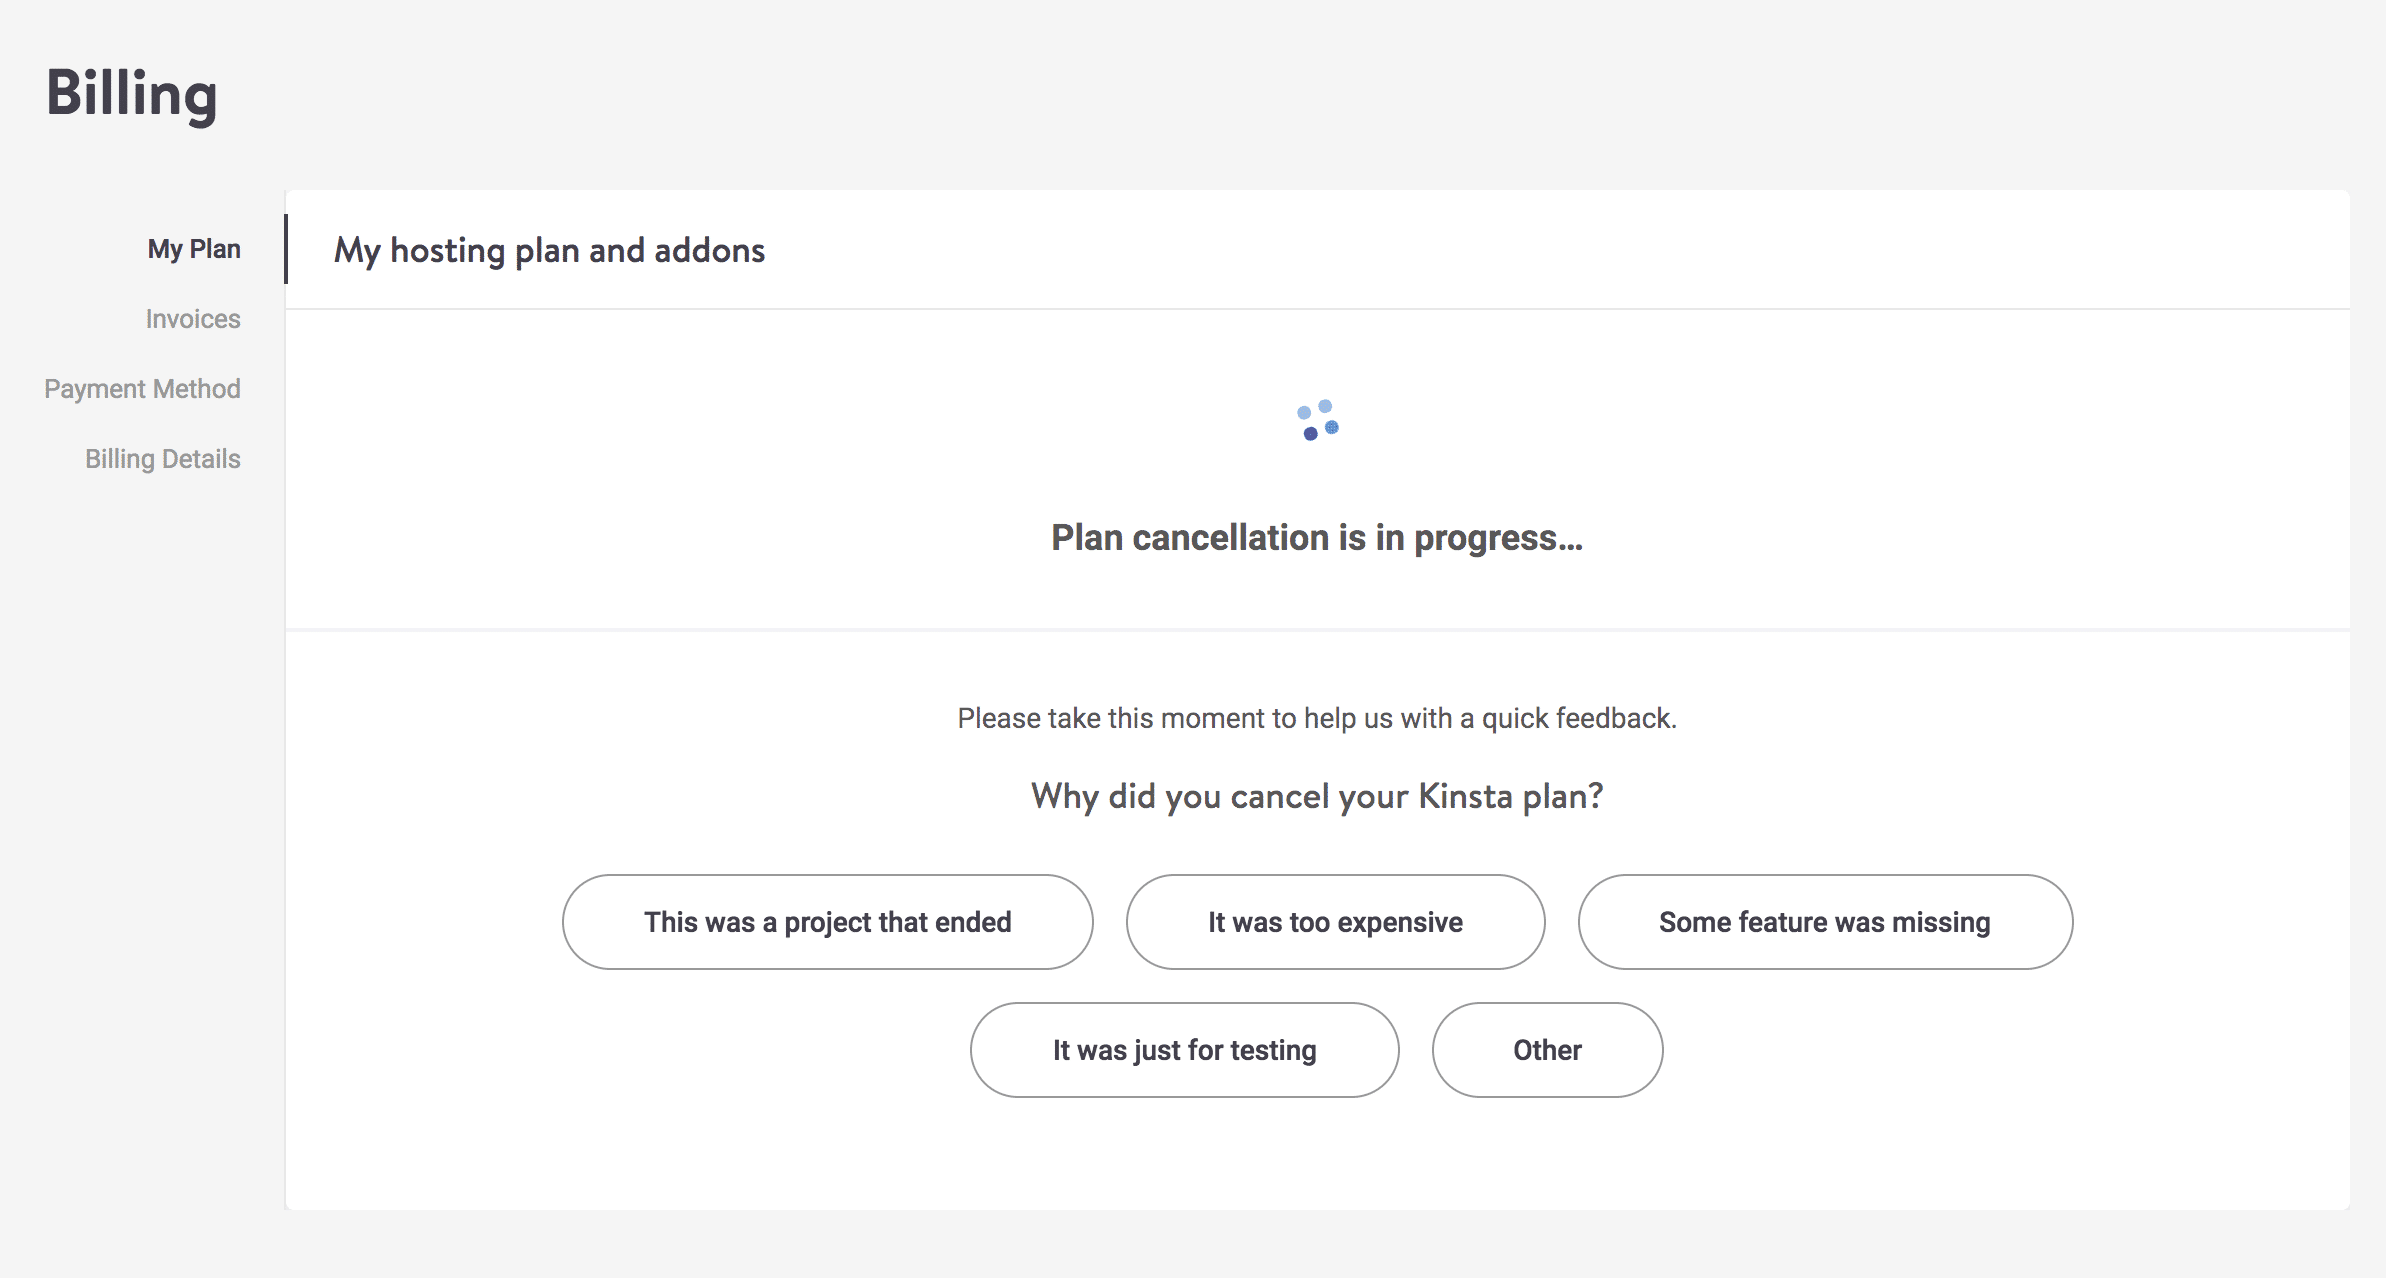Open the My Plan section
This screenshot has height=1278, width=2386.
click(x=194, y=249)
